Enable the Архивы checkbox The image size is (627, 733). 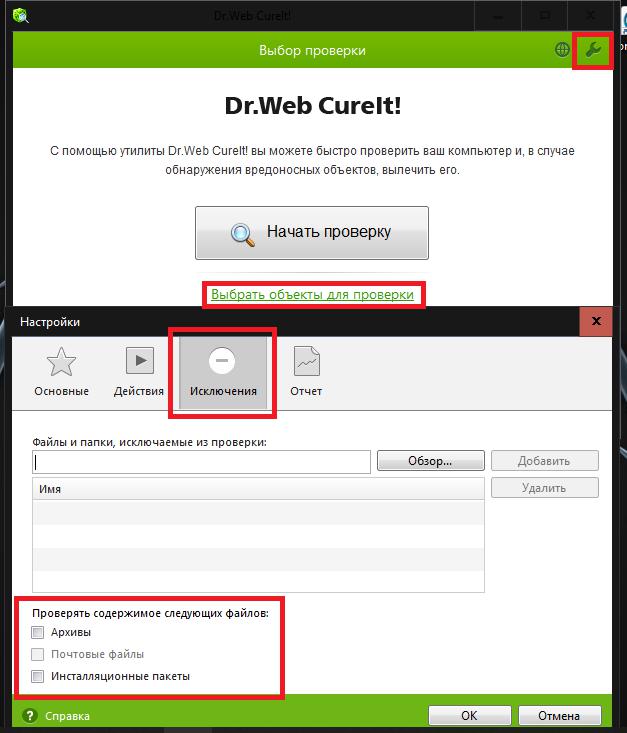tap(37, 632)
